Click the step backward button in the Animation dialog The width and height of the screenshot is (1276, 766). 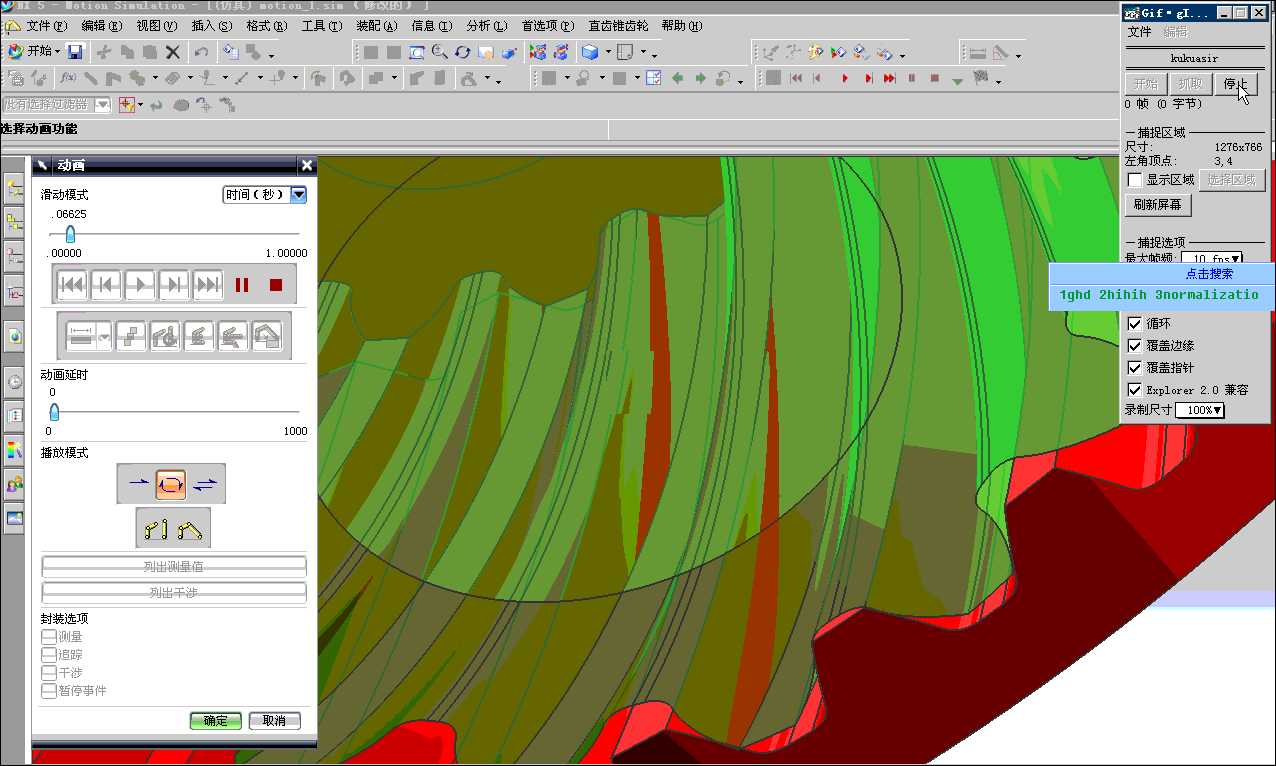pyautogui.click(x=106, y=285)
